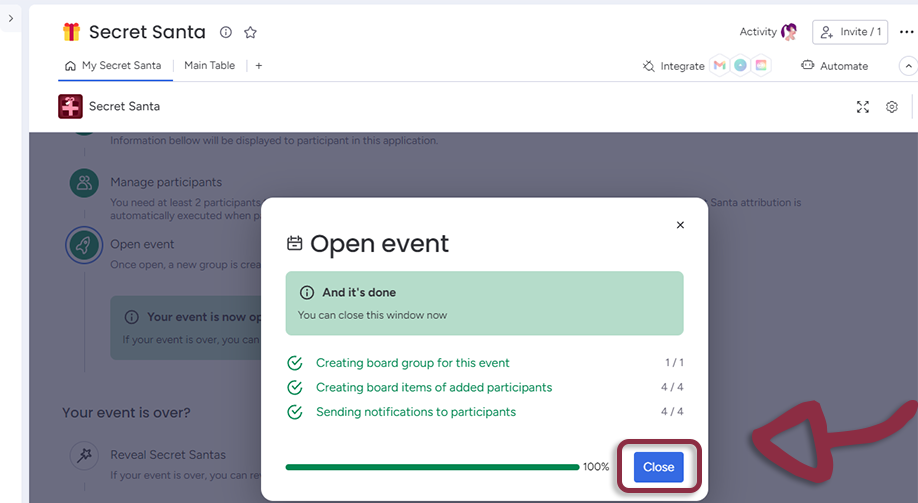Collapse the board header with the chevron
Screen dimensions: 918x503
(x=908, y=66)
